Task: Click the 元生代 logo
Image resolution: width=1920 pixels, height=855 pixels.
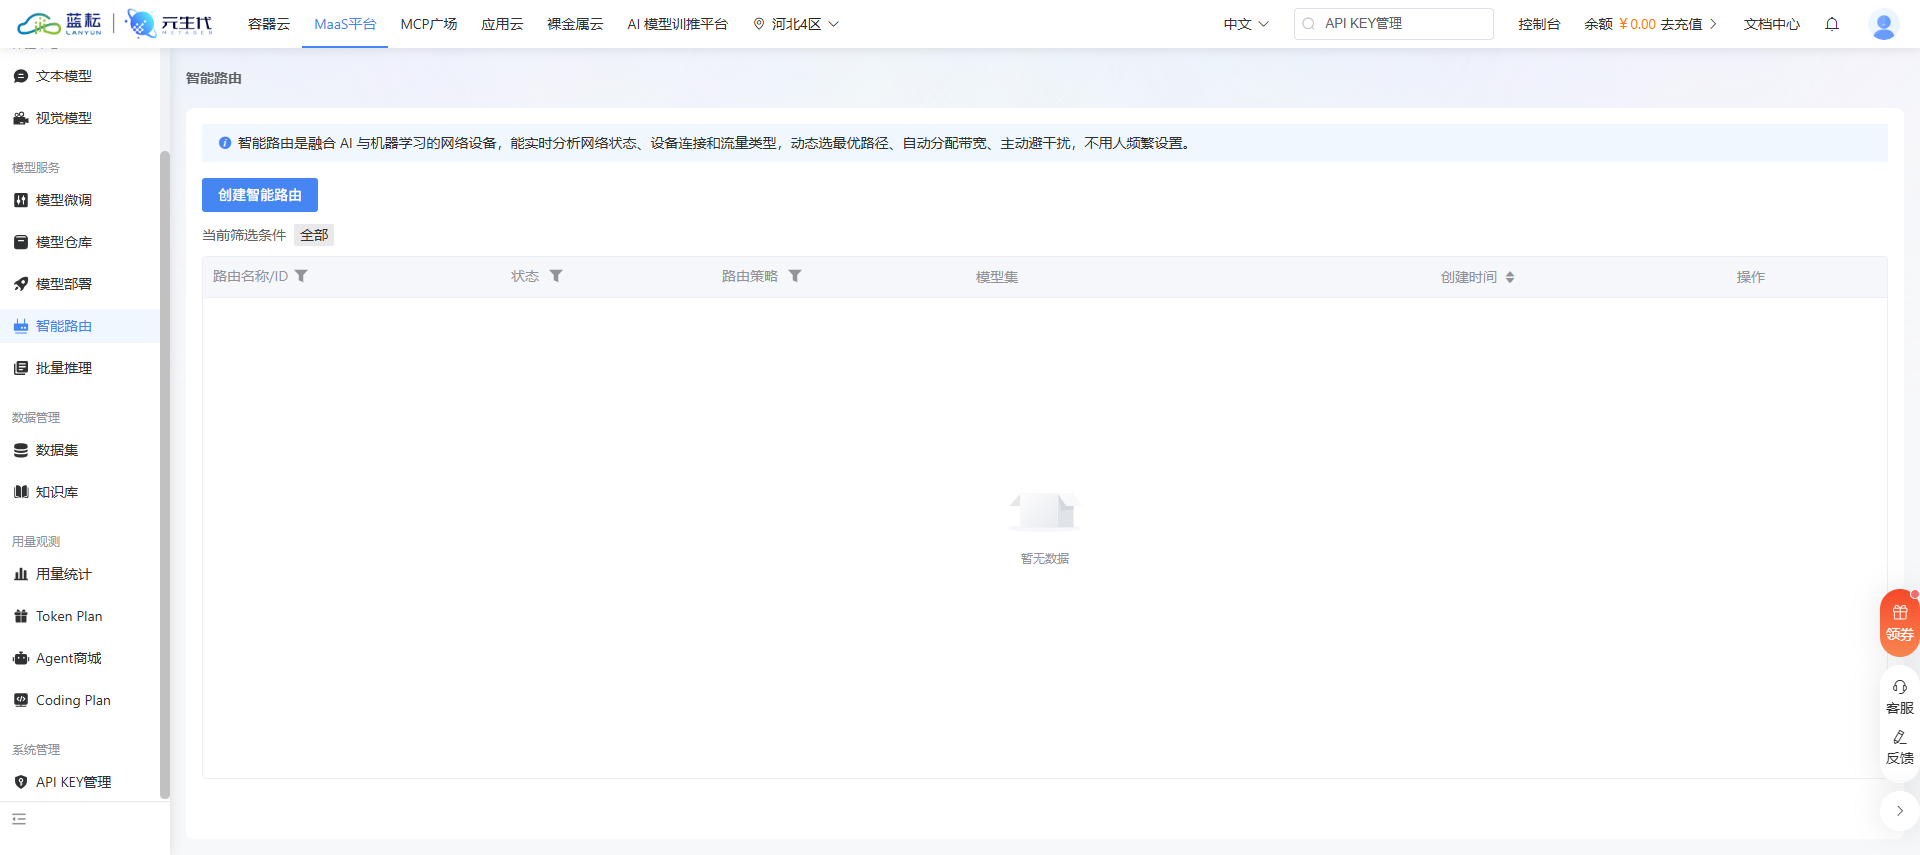Action: pos(170,24)
